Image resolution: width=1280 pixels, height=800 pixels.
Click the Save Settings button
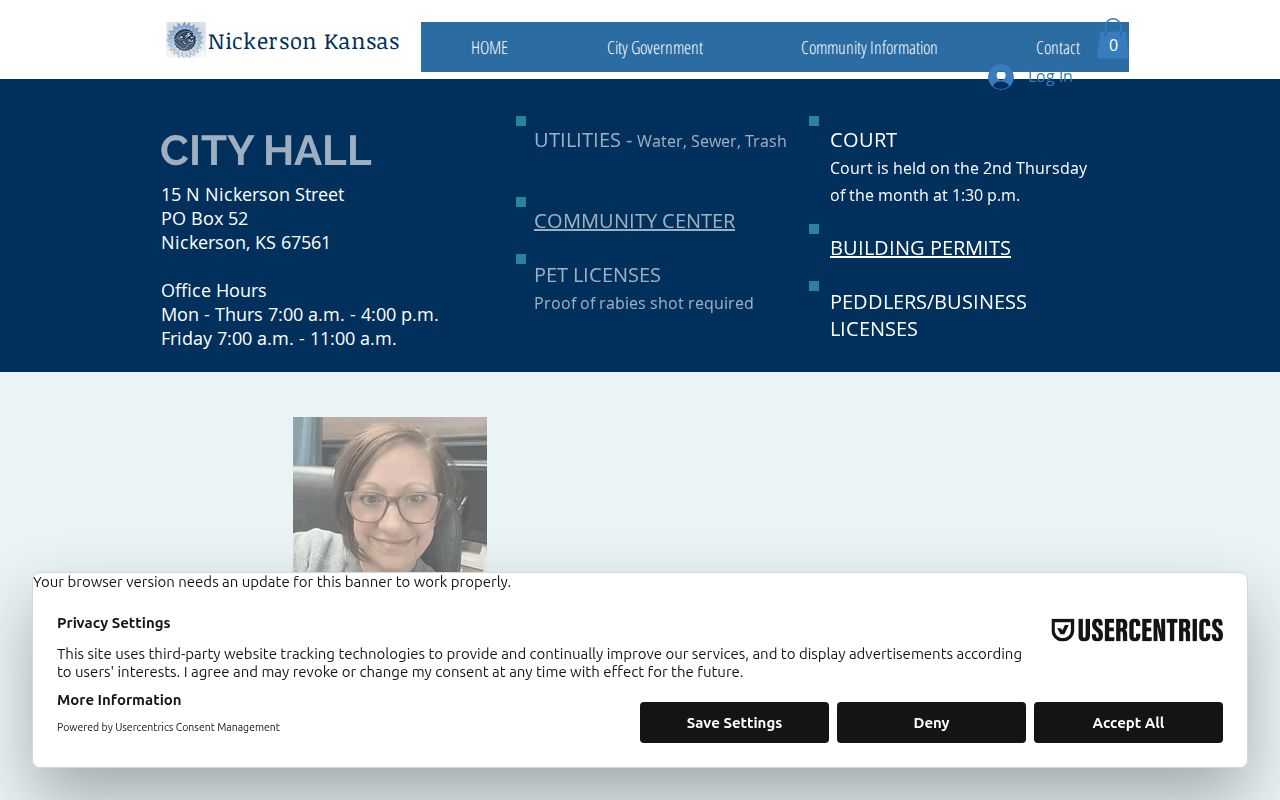[x=734, y=723]
